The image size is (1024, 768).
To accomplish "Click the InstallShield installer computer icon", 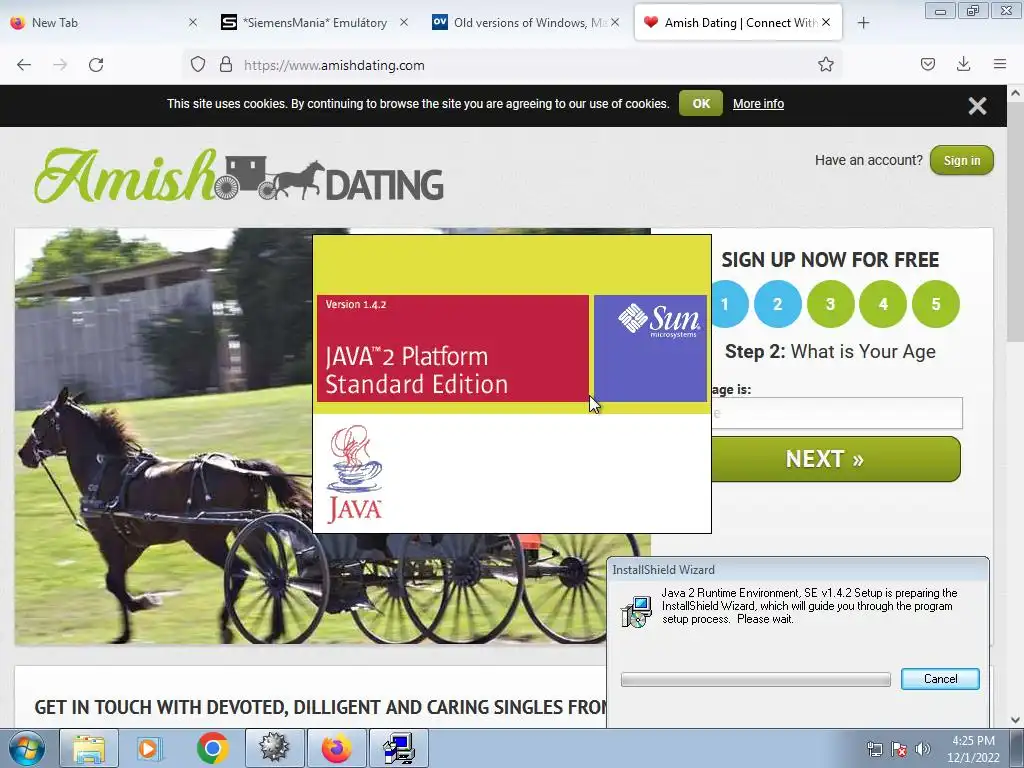I will tap(635, 612).
